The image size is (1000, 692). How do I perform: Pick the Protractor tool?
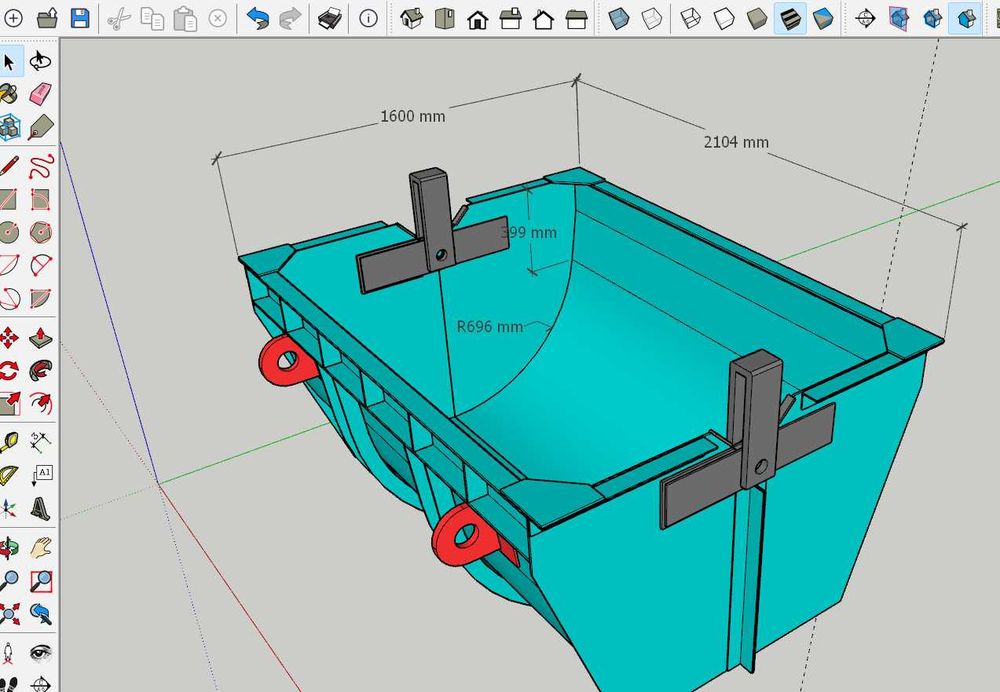(9, 475)
